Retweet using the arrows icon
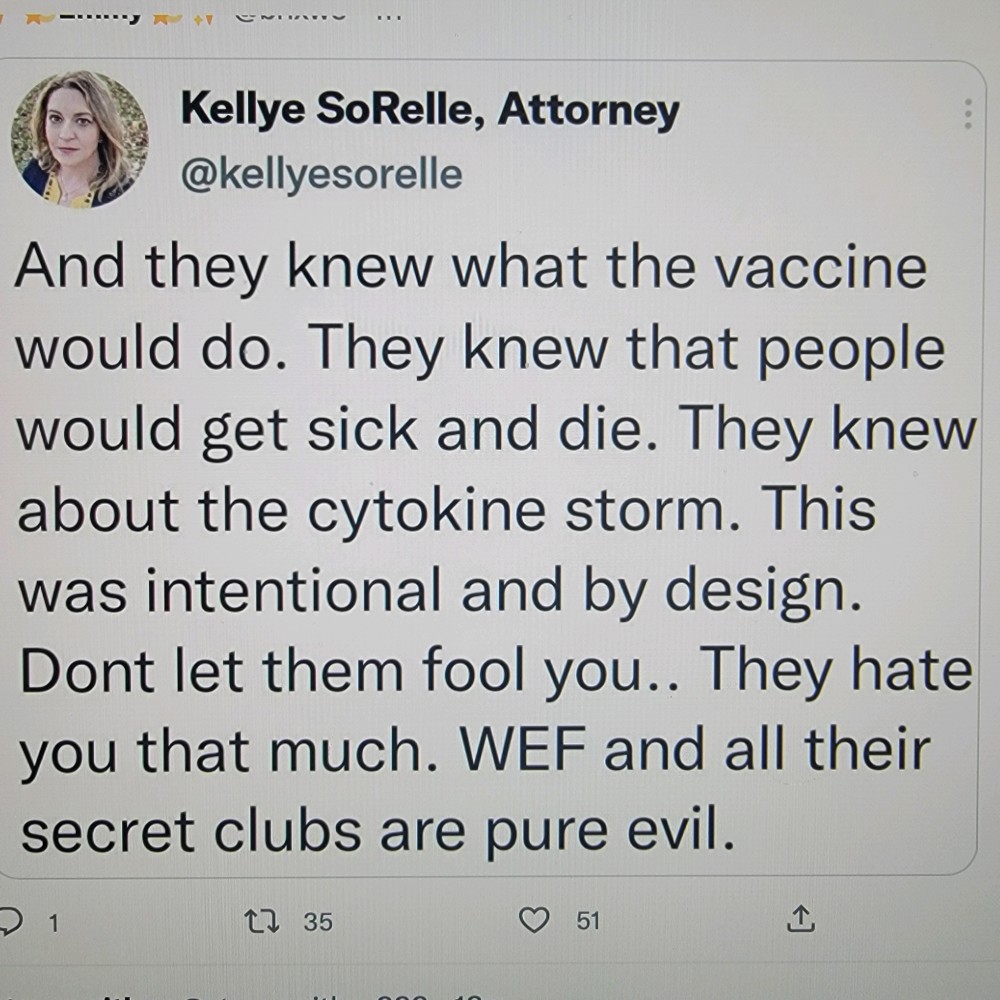1000x1000 pixels. (261, 922)
